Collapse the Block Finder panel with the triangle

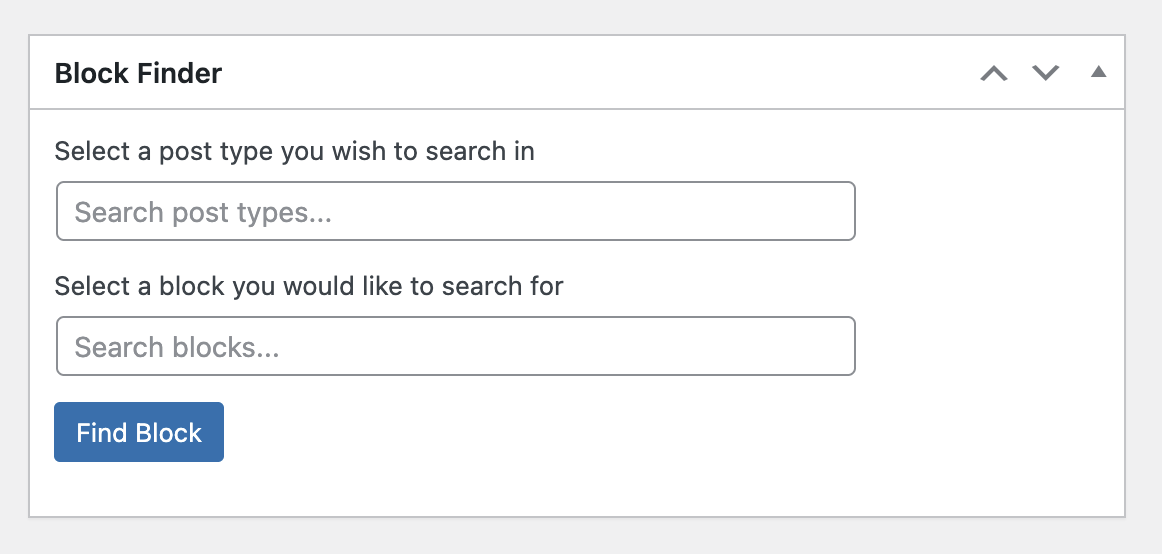pos(1098,72)
